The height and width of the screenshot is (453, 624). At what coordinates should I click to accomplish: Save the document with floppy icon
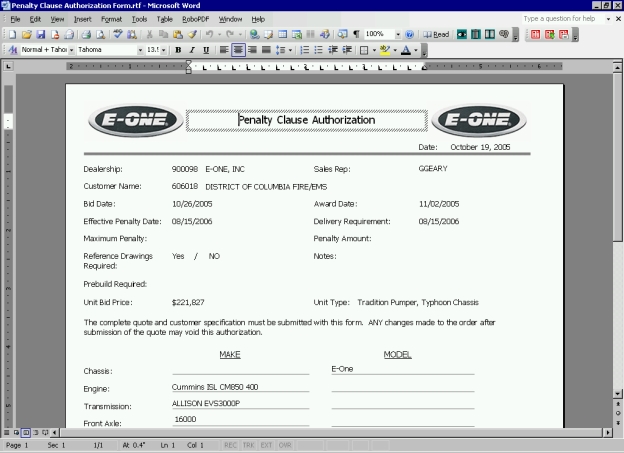(41, 35)
